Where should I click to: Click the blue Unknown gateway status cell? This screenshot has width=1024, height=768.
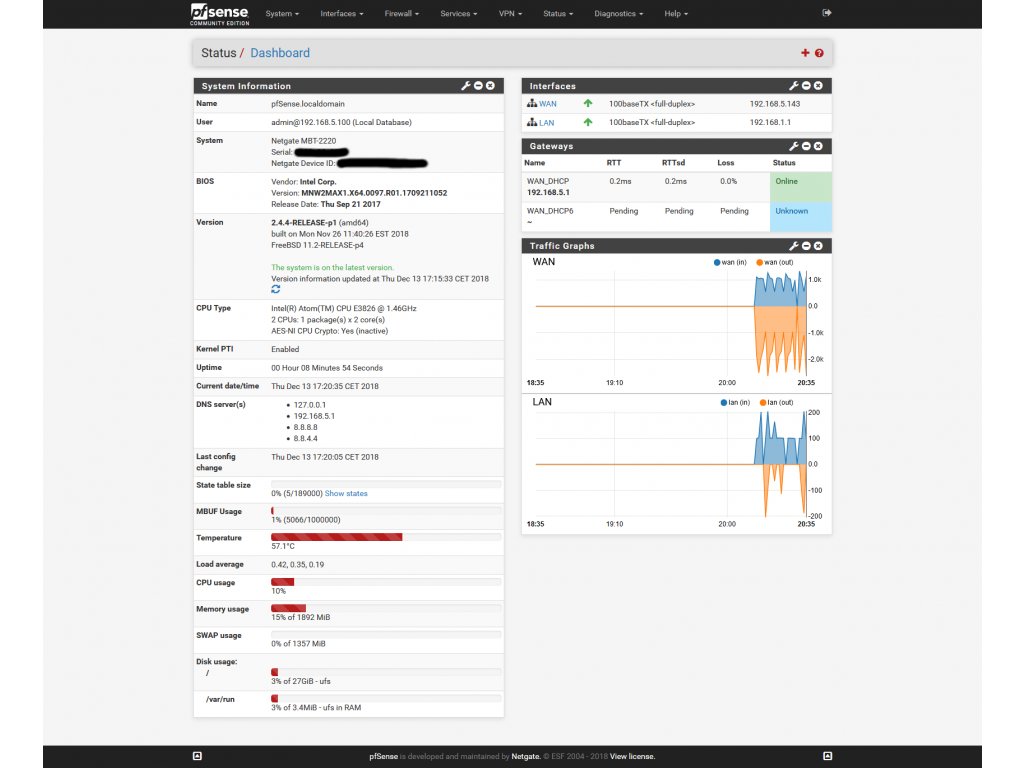(801, 217)
